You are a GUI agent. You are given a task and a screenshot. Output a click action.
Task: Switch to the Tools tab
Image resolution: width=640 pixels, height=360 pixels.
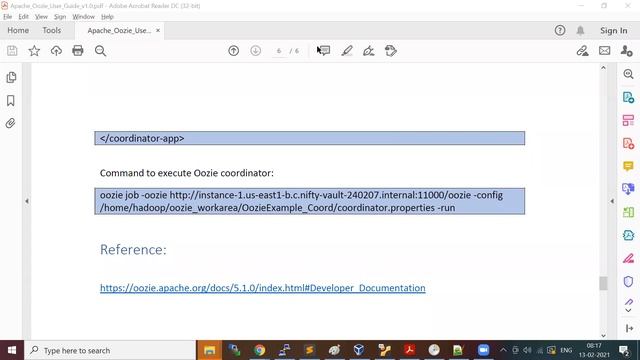(x=51, y=30)
